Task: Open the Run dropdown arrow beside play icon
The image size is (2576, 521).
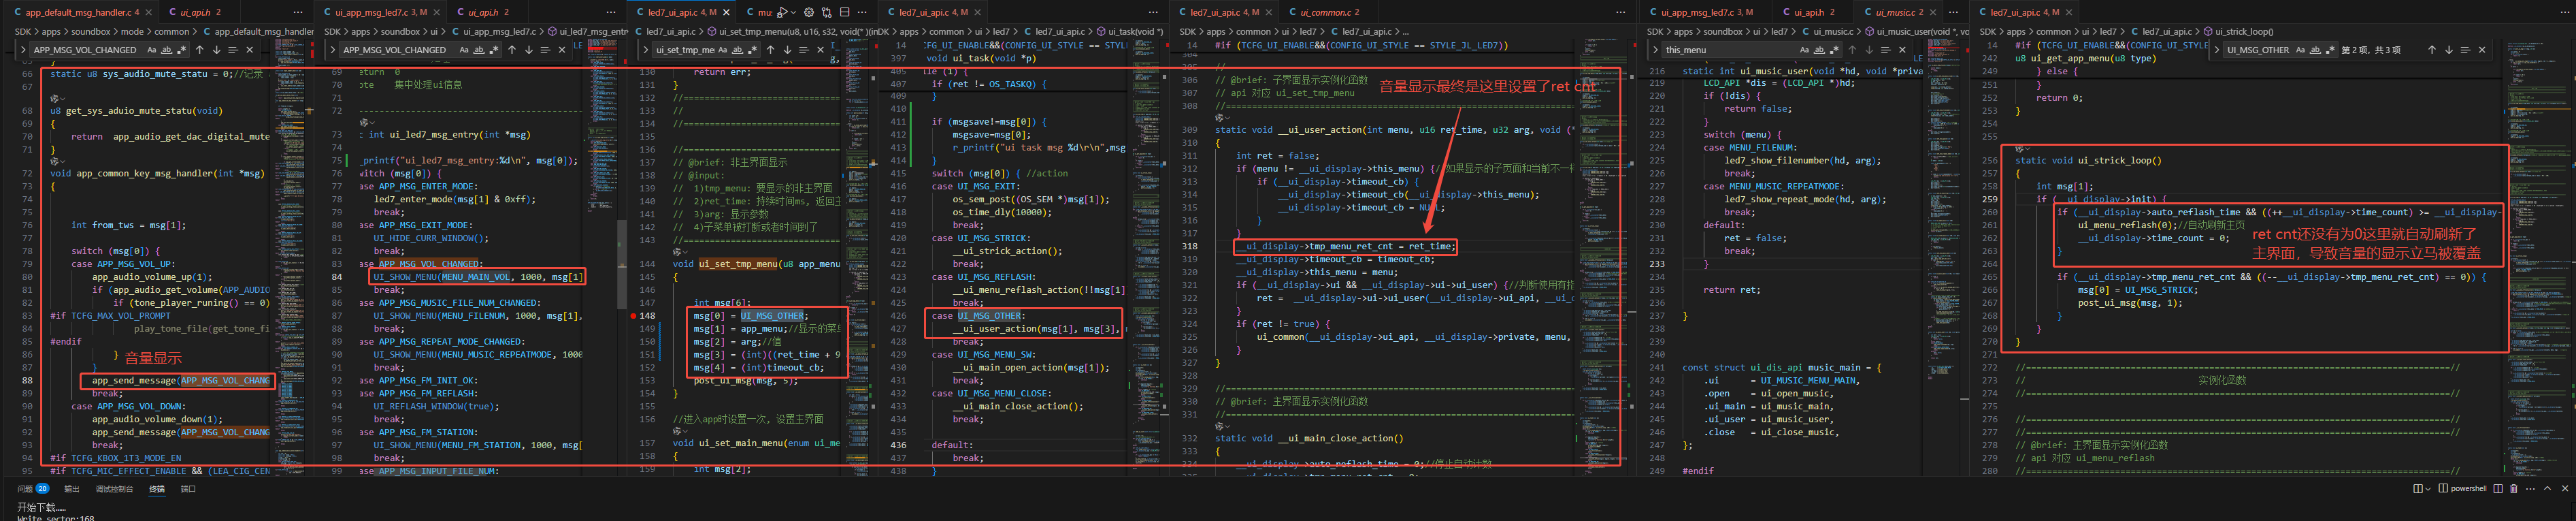Action: click(x=793, y=13)
